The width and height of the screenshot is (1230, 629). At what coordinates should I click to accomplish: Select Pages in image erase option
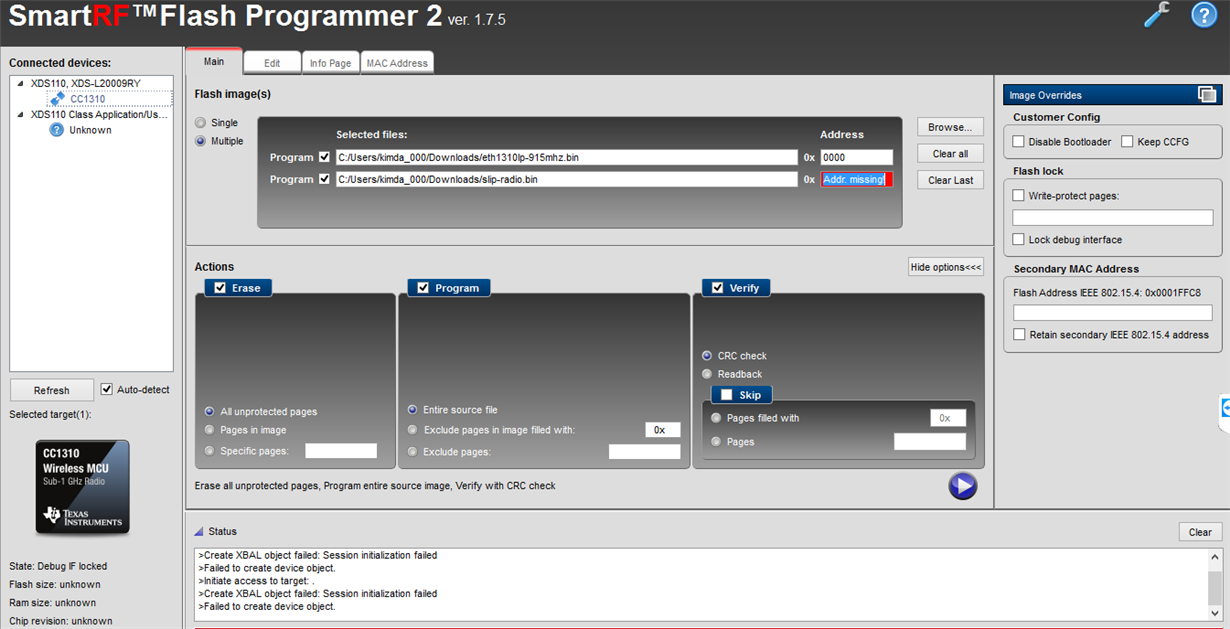point(209,429)
